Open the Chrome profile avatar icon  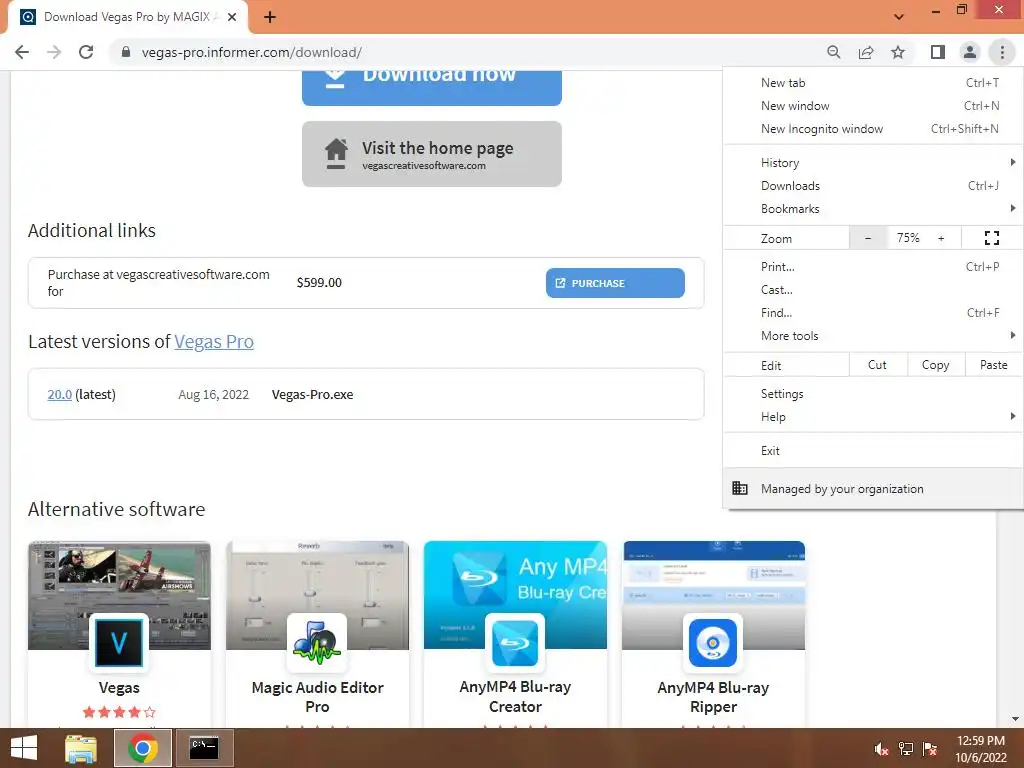(970, 52)
